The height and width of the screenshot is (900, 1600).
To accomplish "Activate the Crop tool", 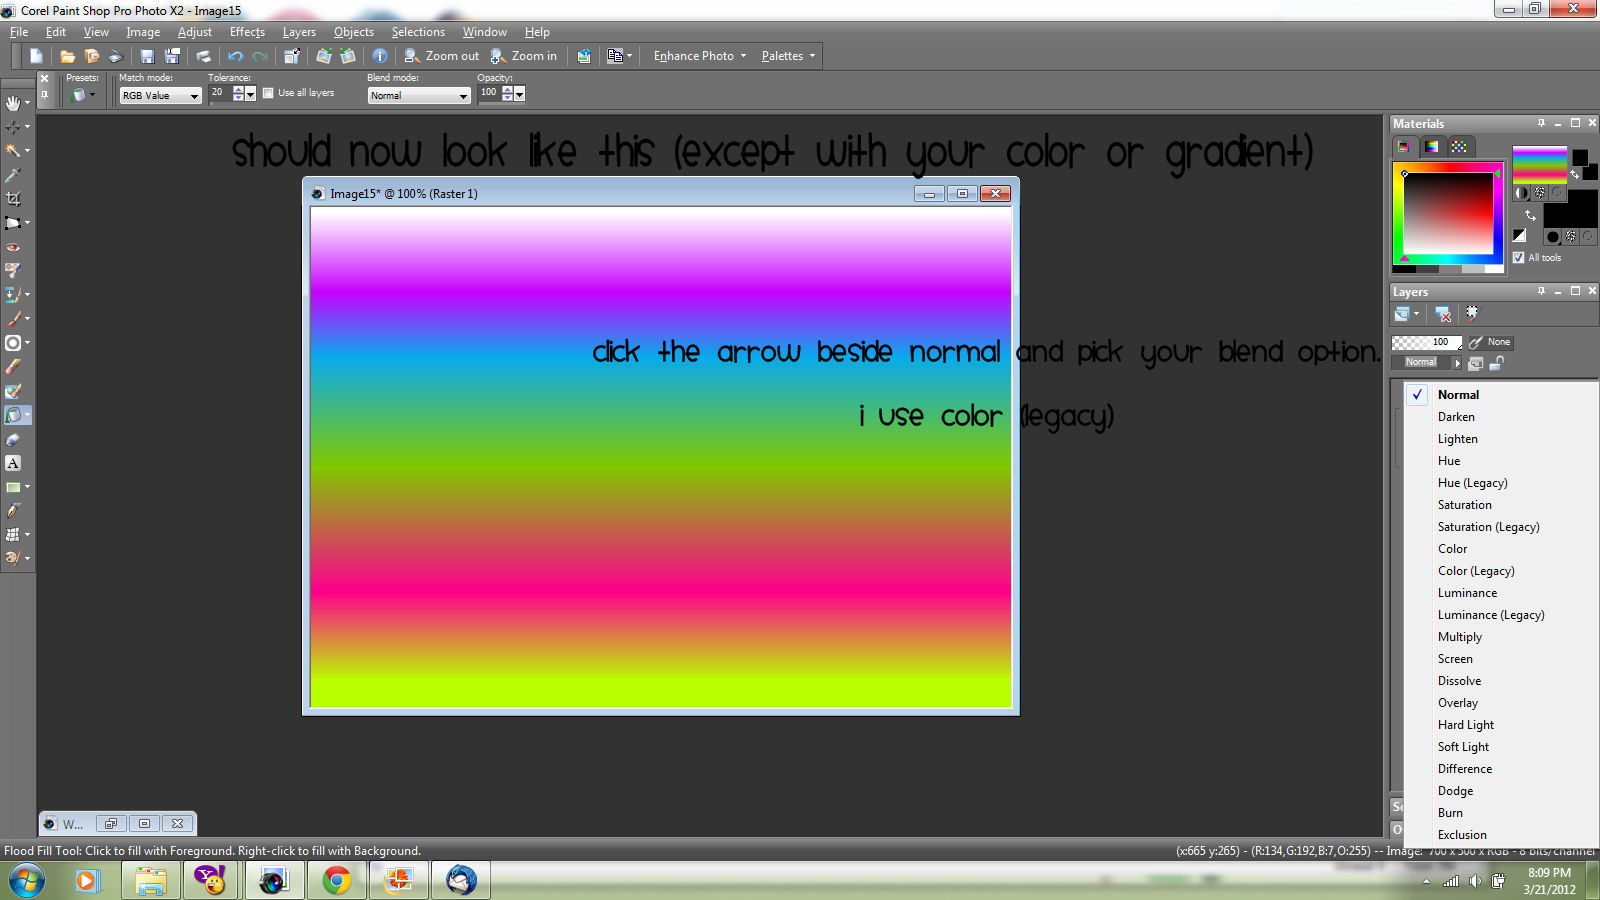I will coord(16,198).
